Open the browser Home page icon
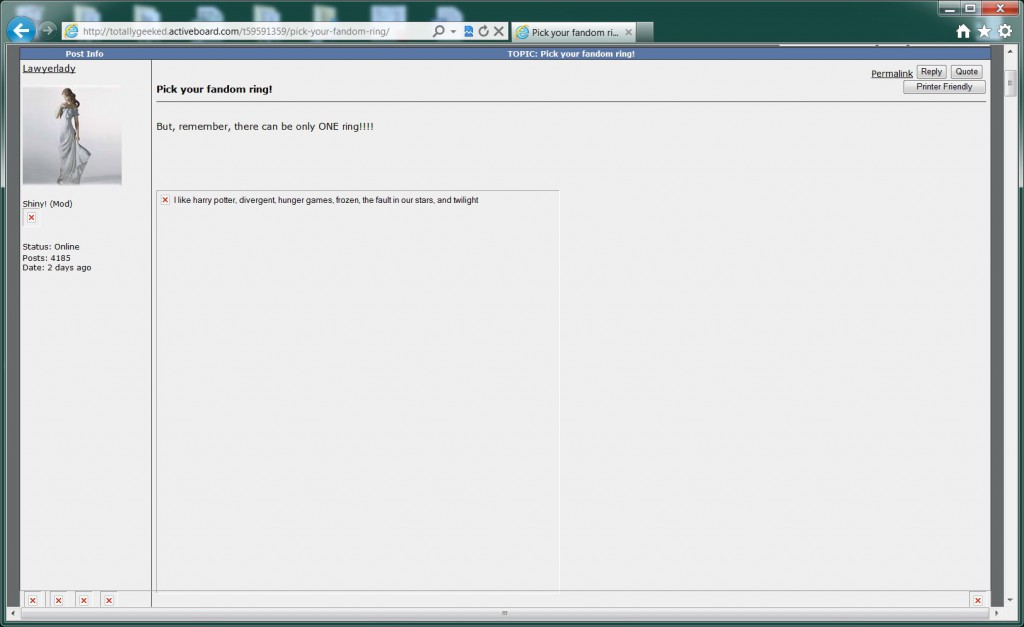The height and width of the screenshot is (627, 1024). pyautogui.click(x=963, y=31)
